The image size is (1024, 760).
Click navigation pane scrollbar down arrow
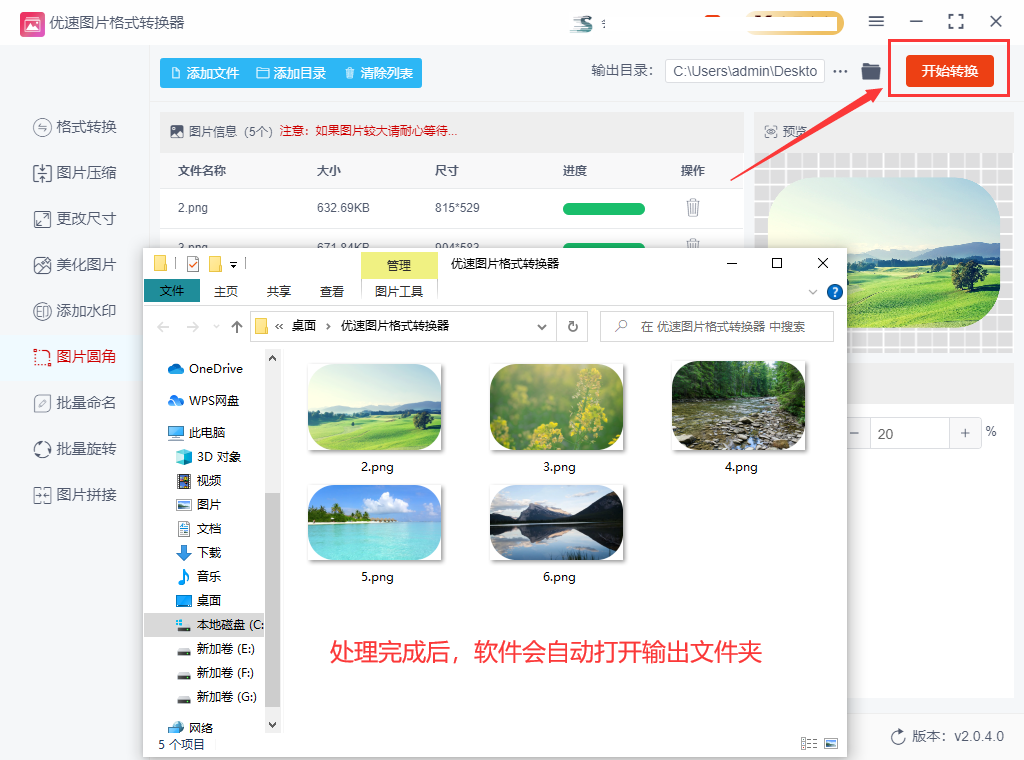coord(272,725)
